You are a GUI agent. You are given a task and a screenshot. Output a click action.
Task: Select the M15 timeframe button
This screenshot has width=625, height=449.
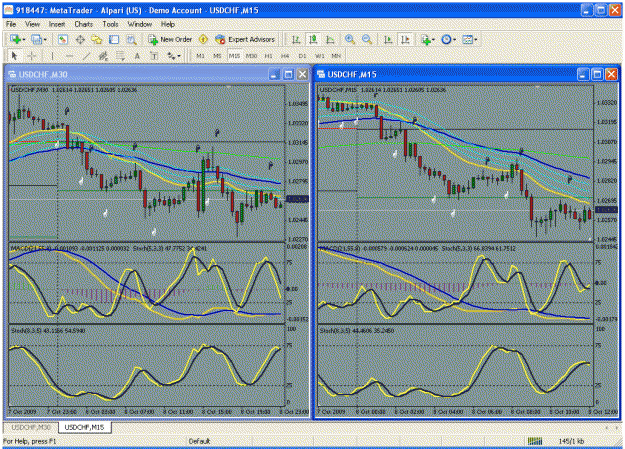[x=234, y=56]
